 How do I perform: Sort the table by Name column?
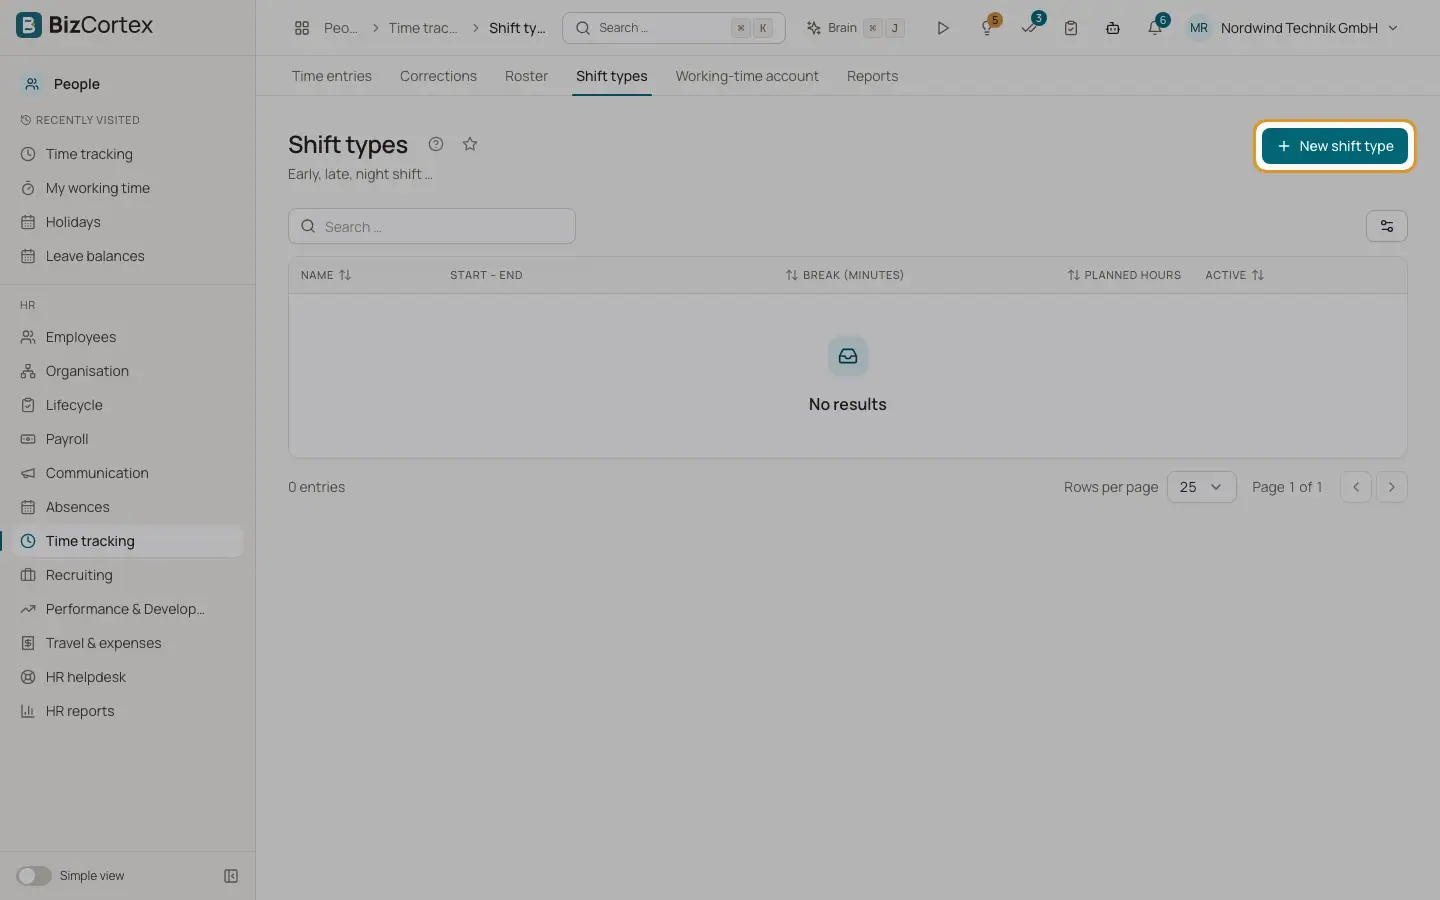326,275
